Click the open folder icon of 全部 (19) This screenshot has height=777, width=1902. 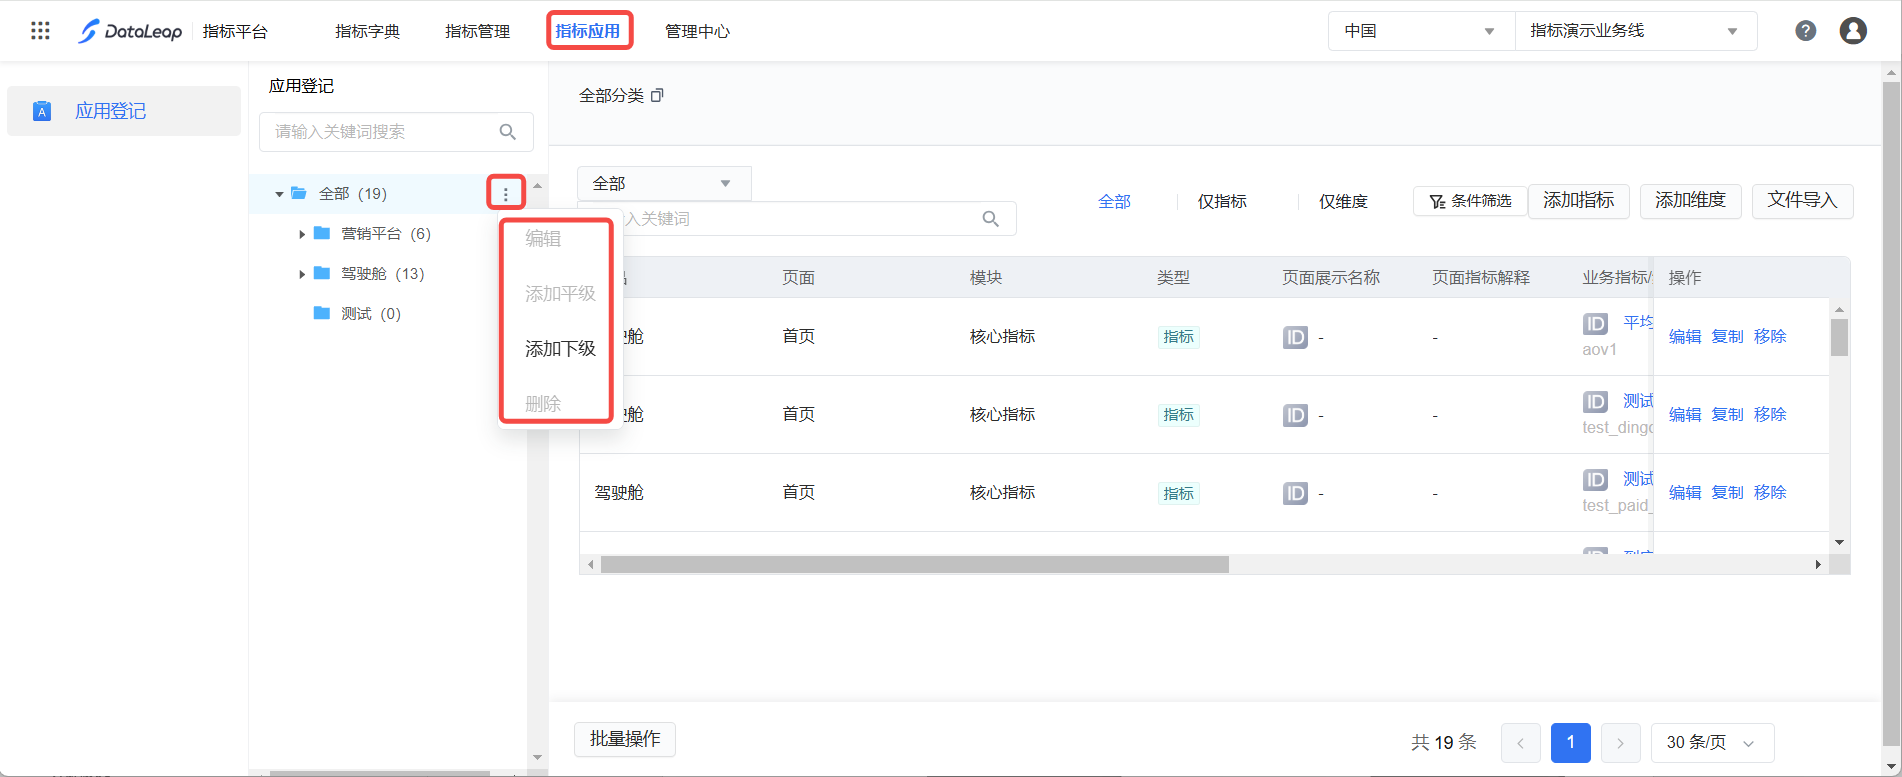[299, 193]
